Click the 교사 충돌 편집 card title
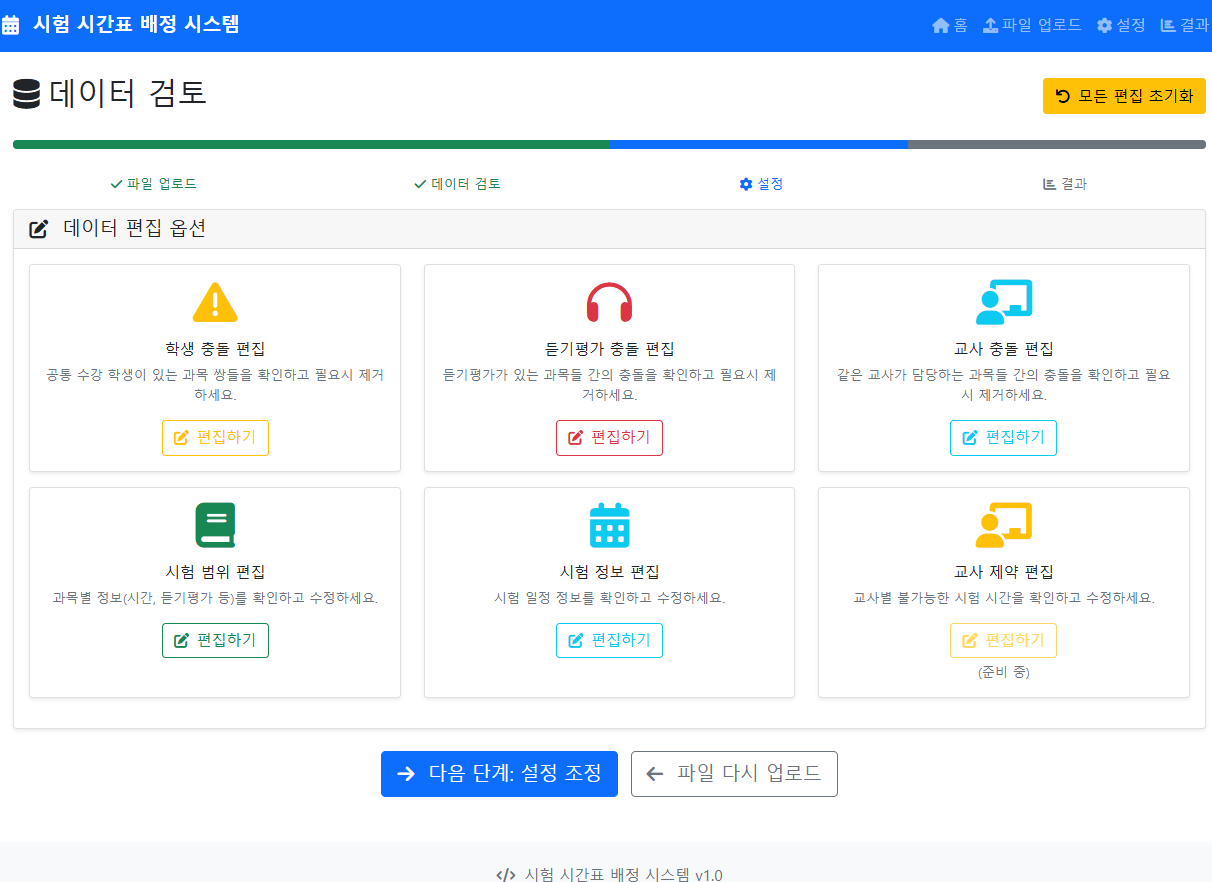The image size is (1212, 882). [1003, 349]
